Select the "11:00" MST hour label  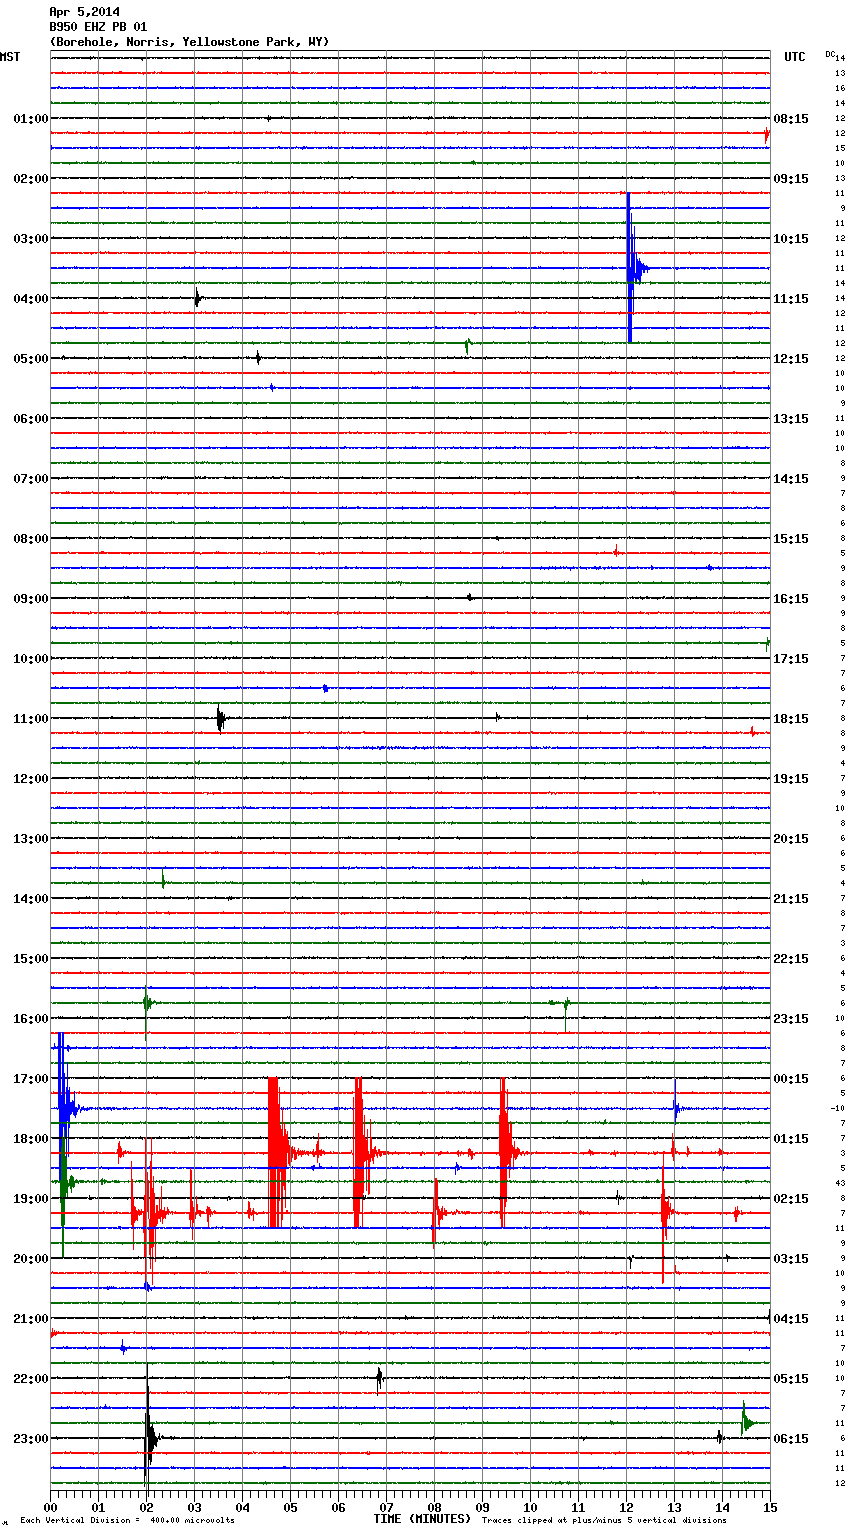(x=31, y=719)
